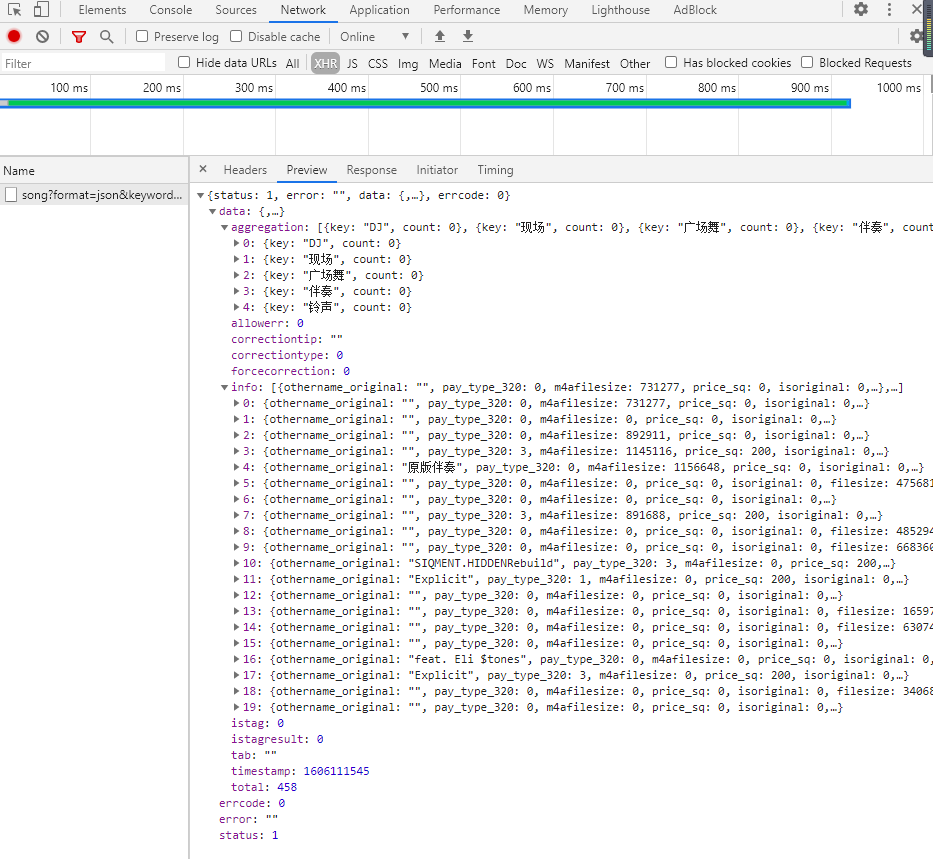This screenshot has width=933, height=859.
Task: Check Blocked Requests option
Action: tap(807, 62)
